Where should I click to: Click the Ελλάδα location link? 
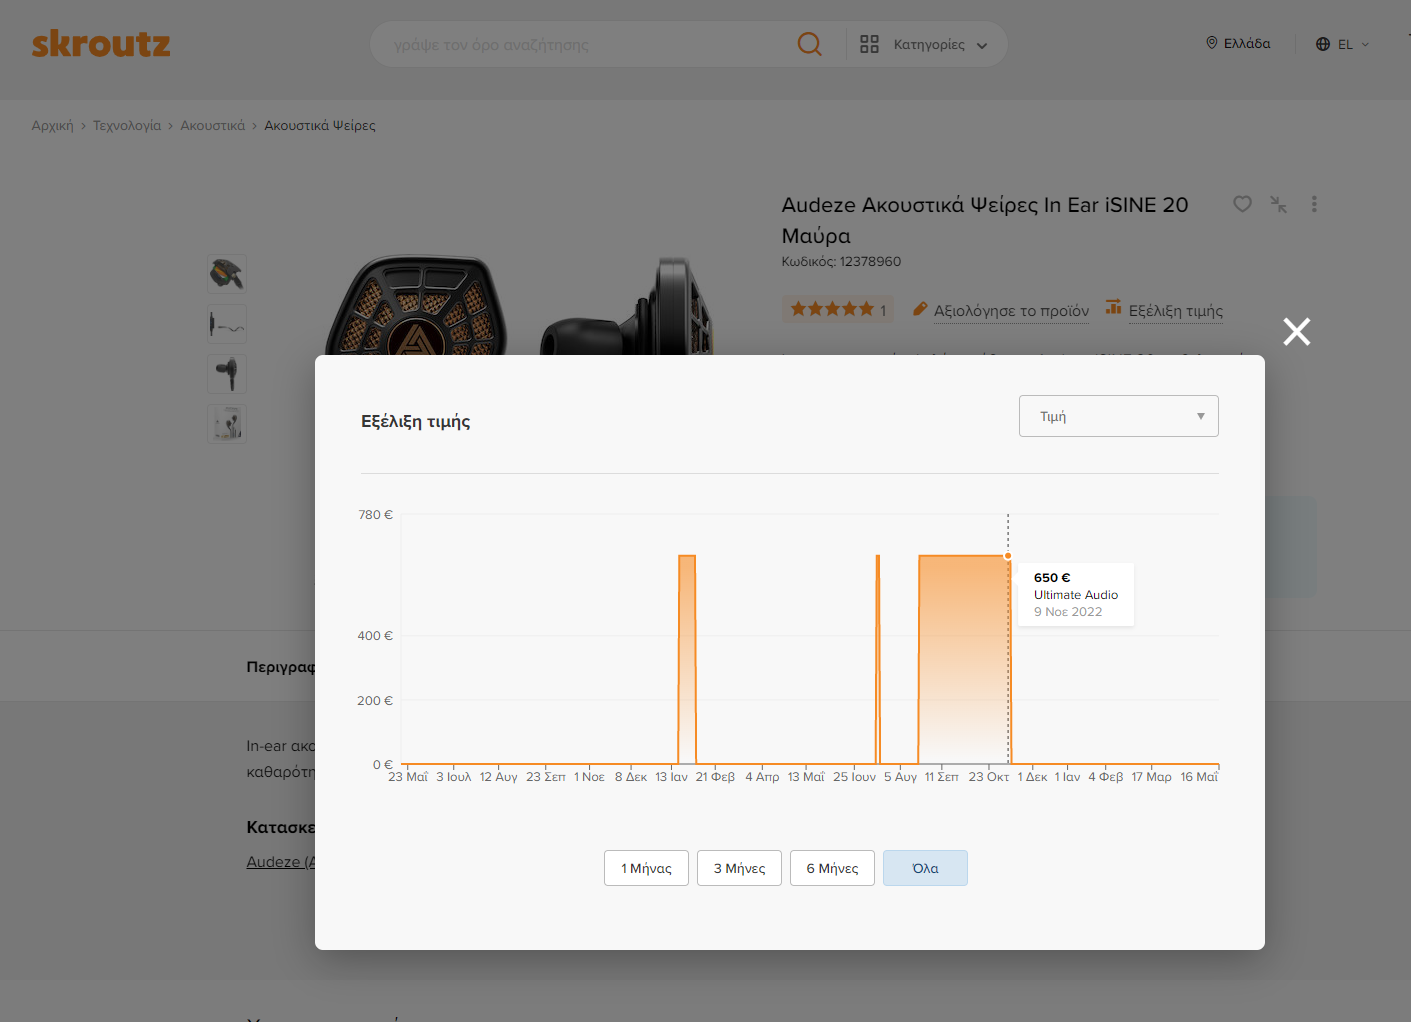coord(1238,43)
